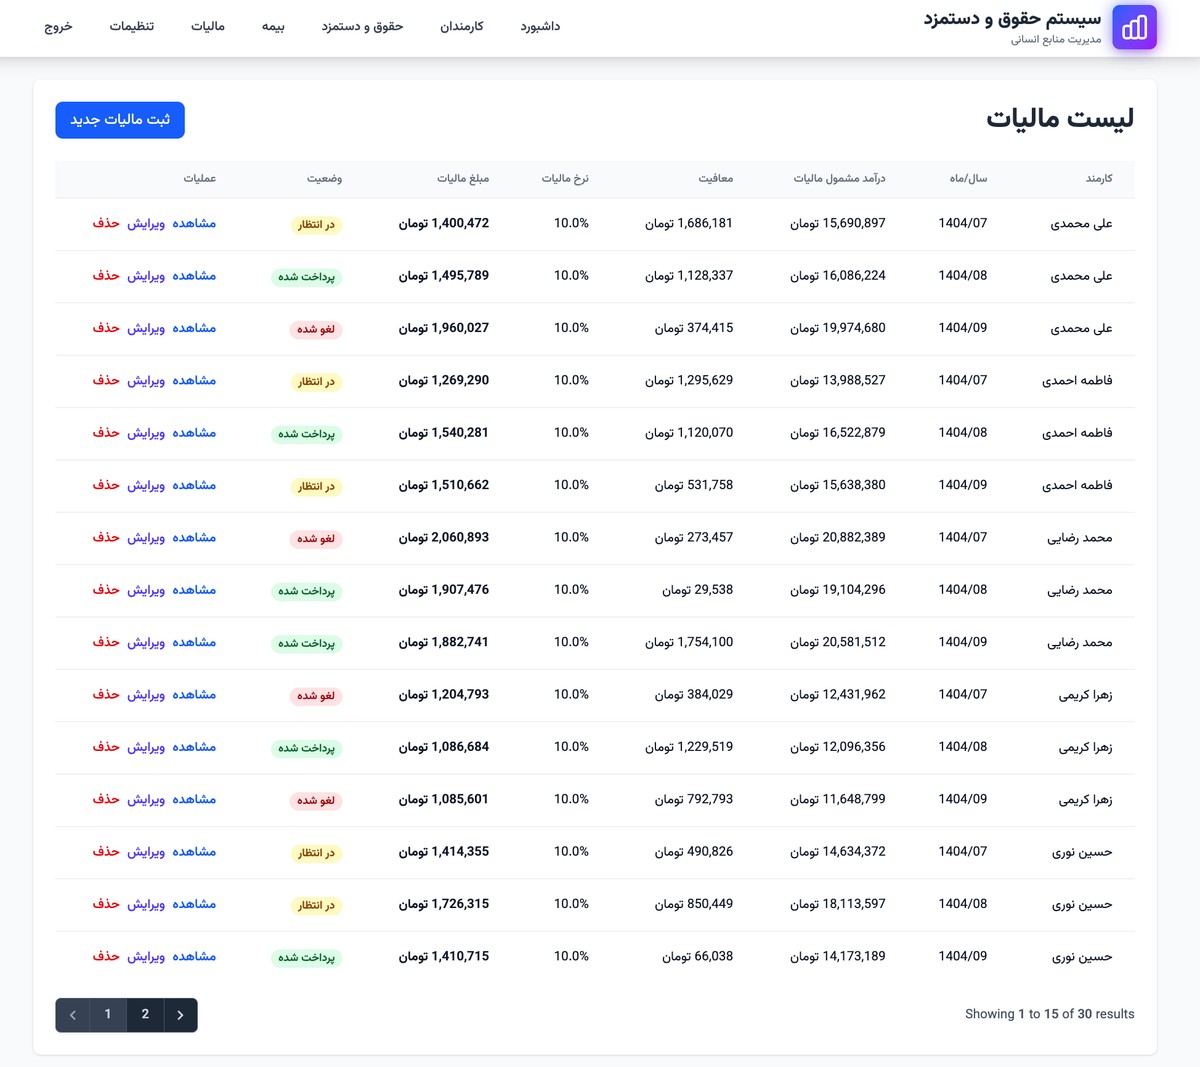The image size is (1200, 1067).
Task: Delete حسین نوری 1404/09 tax record
Action: [x=106, y=957]
